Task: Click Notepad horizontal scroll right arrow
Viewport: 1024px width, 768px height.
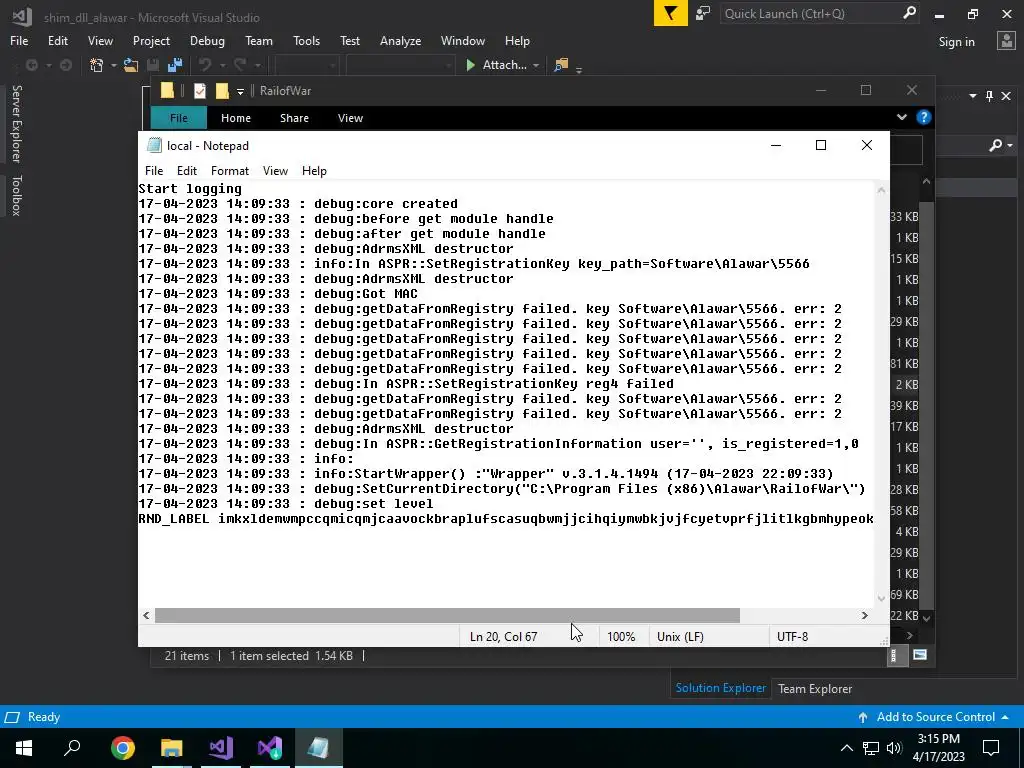Action: tap(865, 615)
